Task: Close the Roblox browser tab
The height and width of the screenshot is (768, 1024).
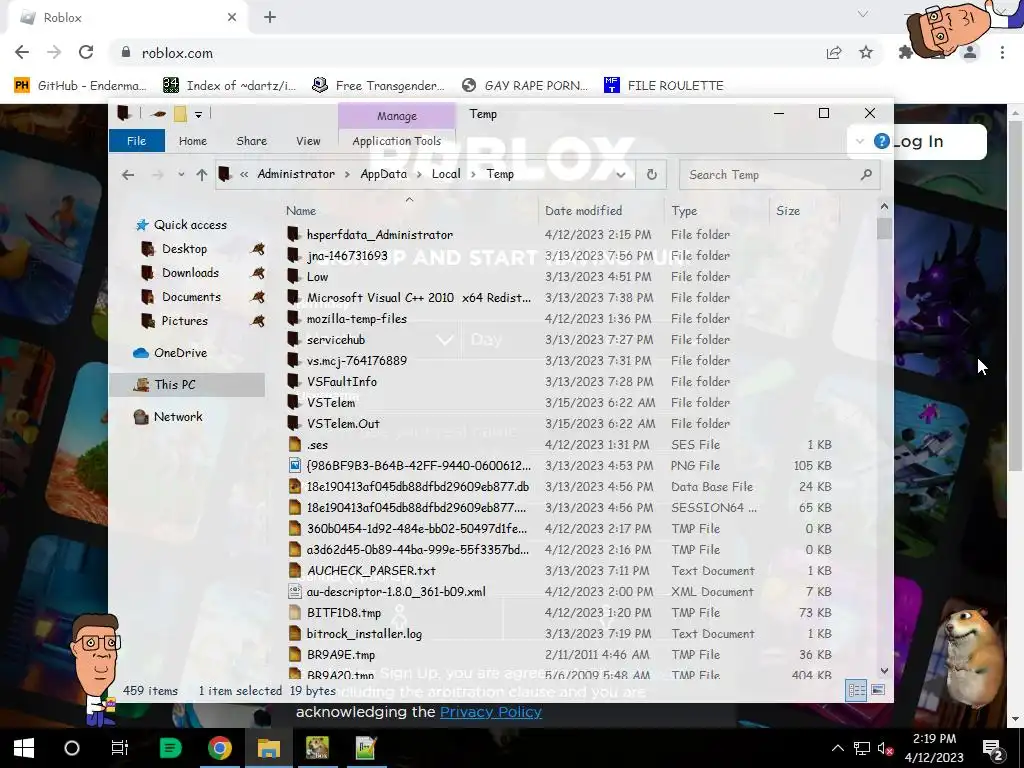Action: coord(232,17)
